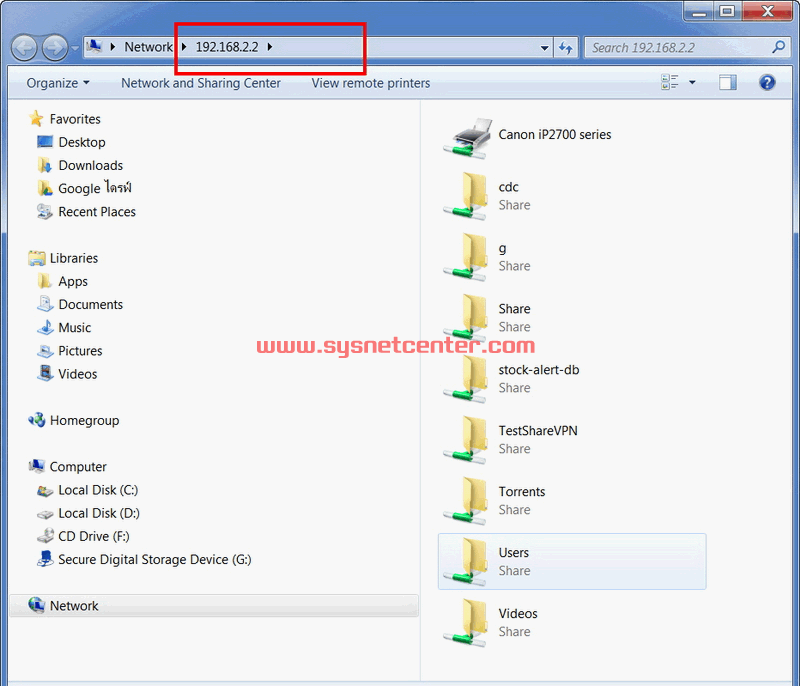Open the Documents library
The height and width of the screenshot is (686, 800).
[91, 304]
